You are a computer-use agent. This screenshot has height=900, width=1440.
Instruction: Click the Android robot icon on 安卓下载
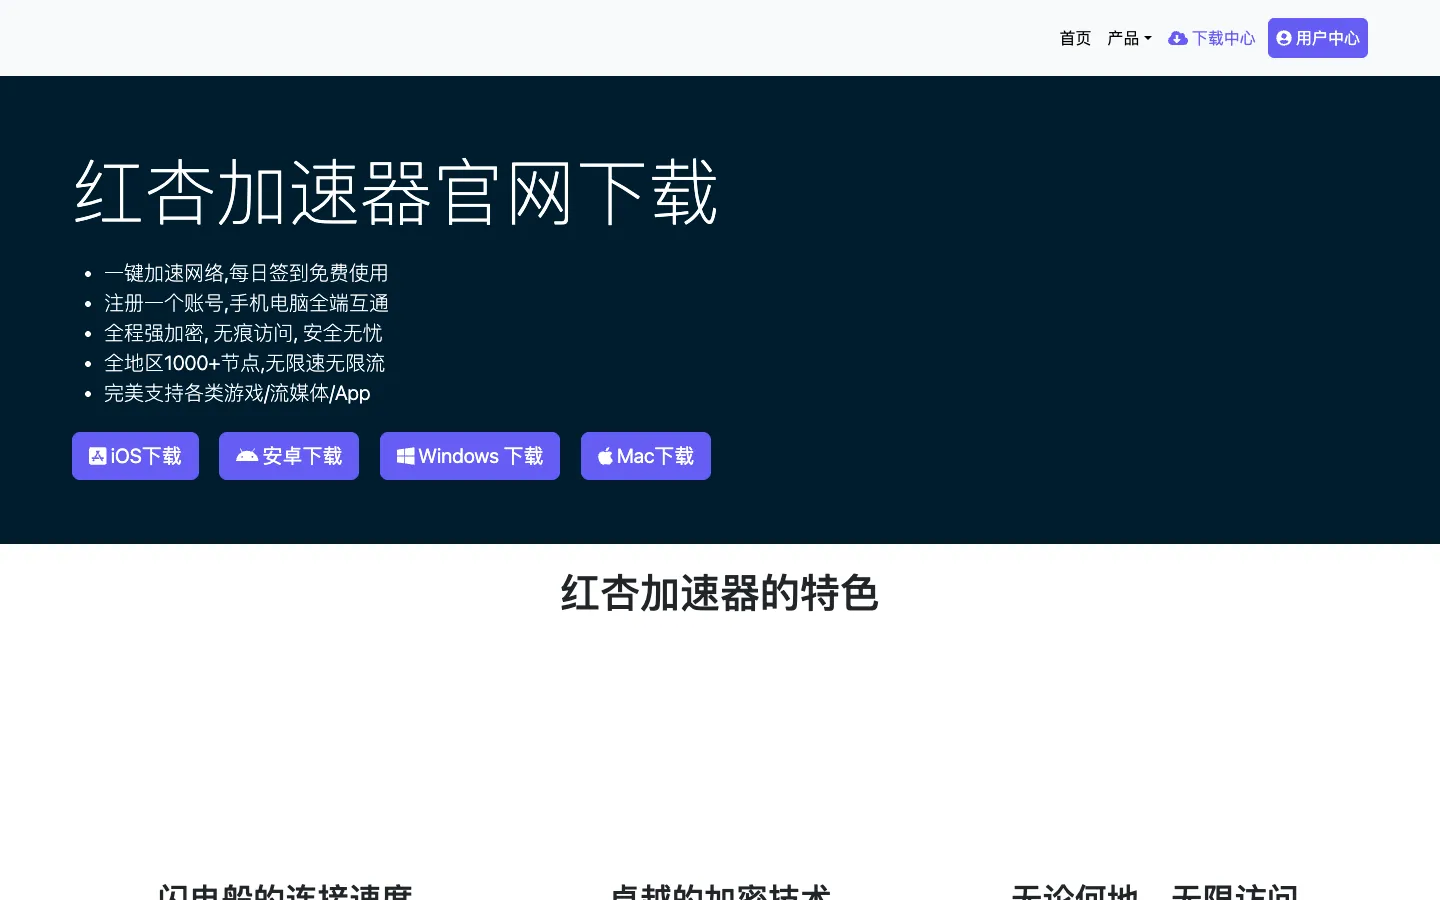247,456
